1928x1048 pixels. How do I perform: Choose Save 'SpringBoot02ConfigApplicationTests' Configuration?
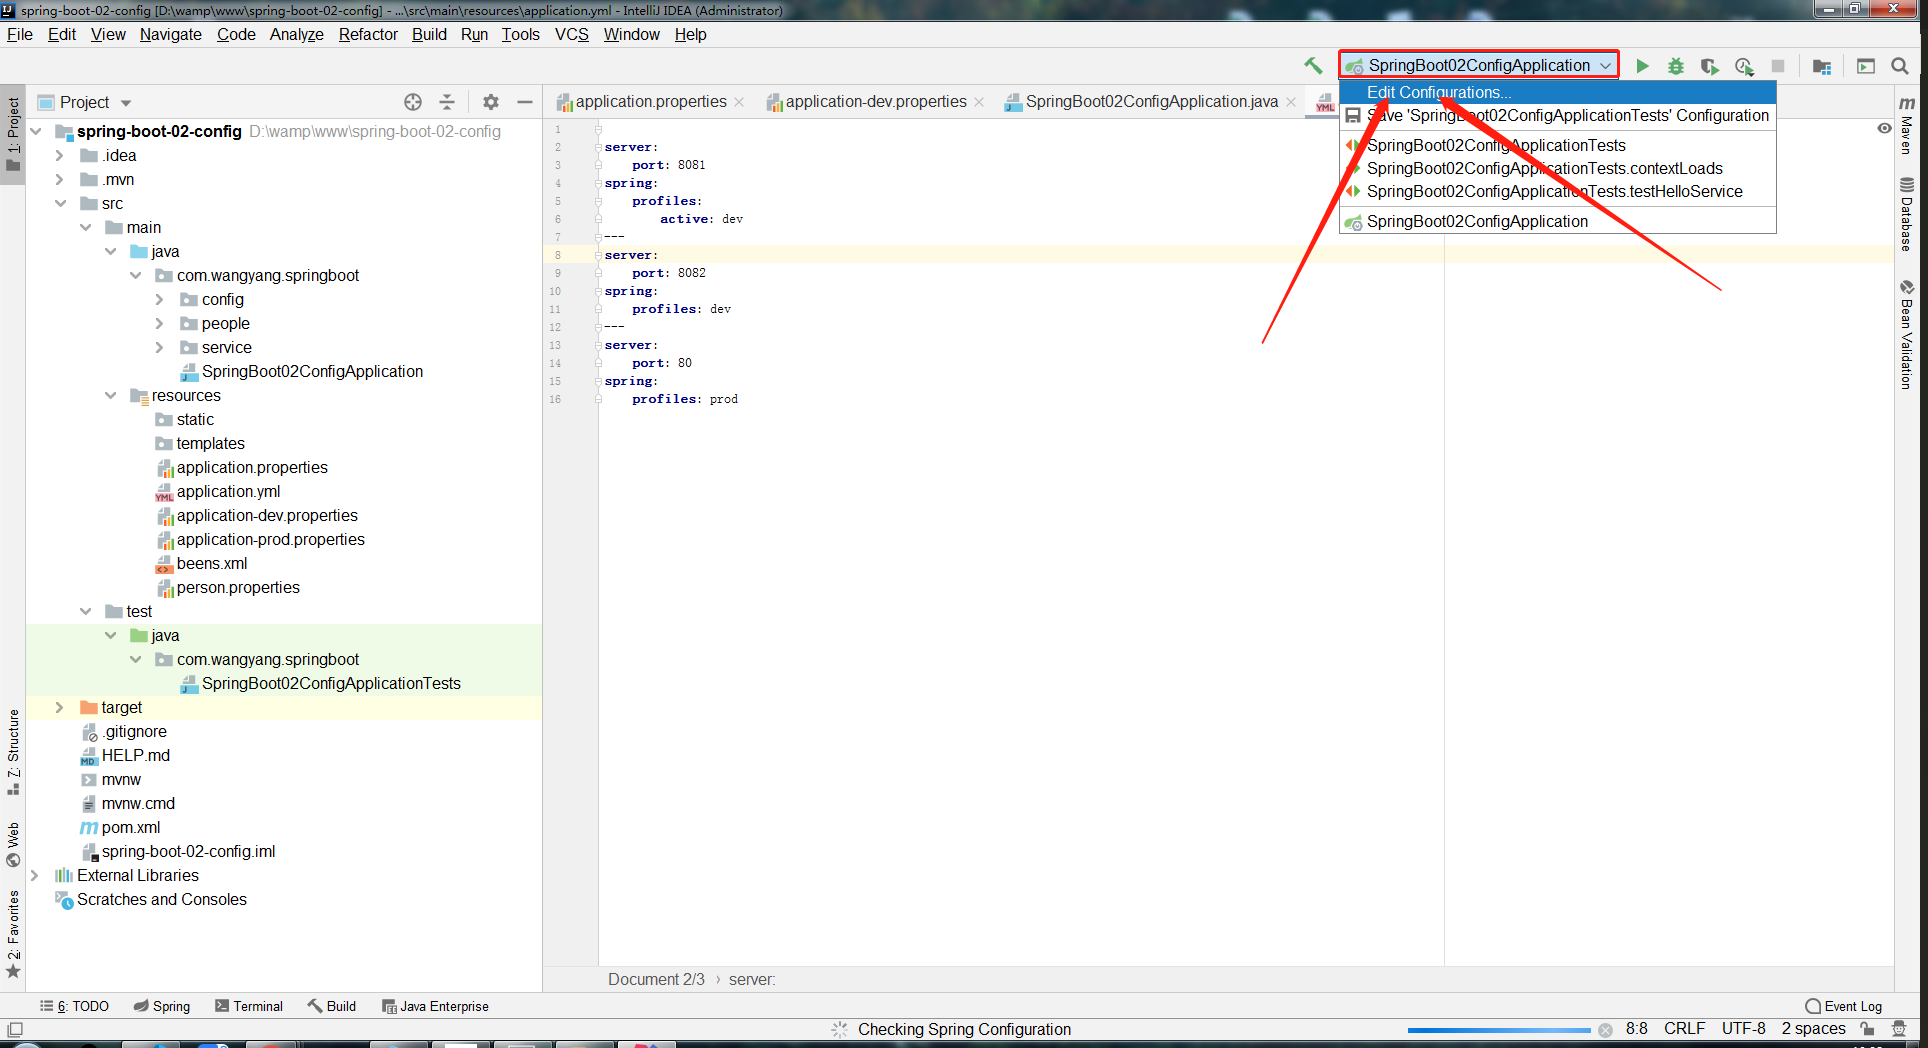click(1558, 116)
